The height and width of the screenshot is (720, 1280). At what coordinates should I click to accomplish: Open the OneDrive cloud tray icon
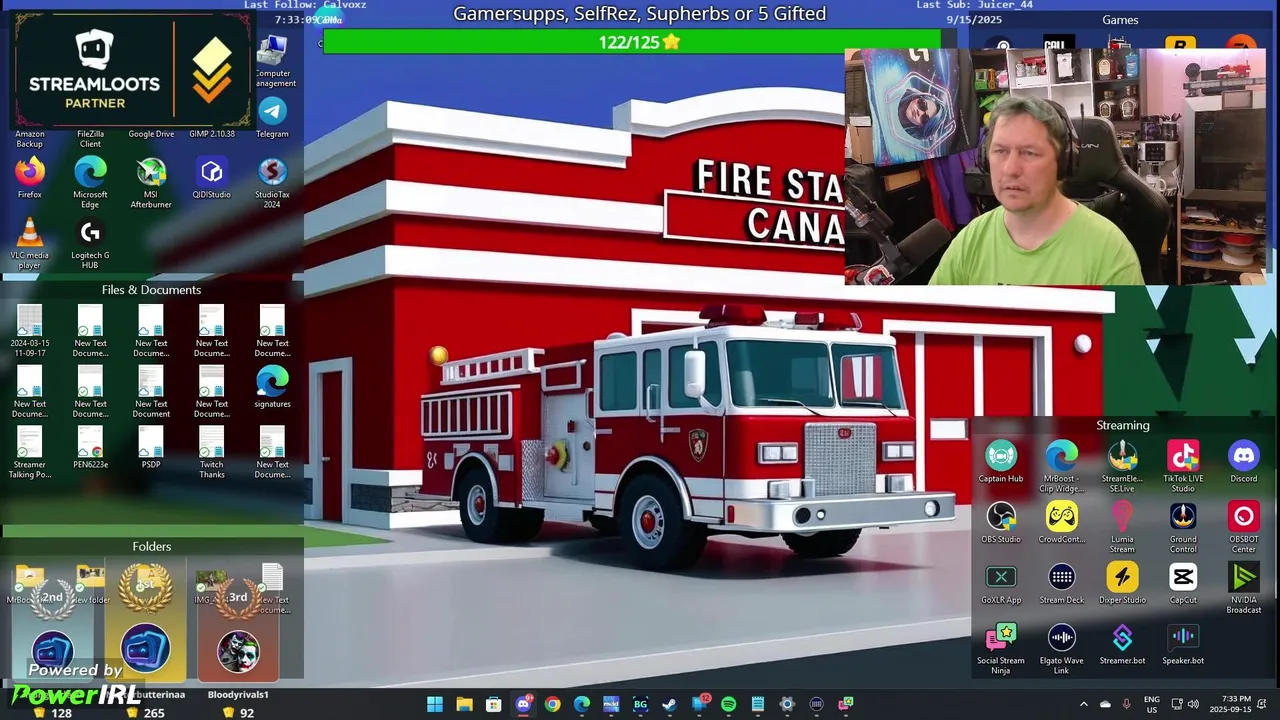click(1105, 704)
